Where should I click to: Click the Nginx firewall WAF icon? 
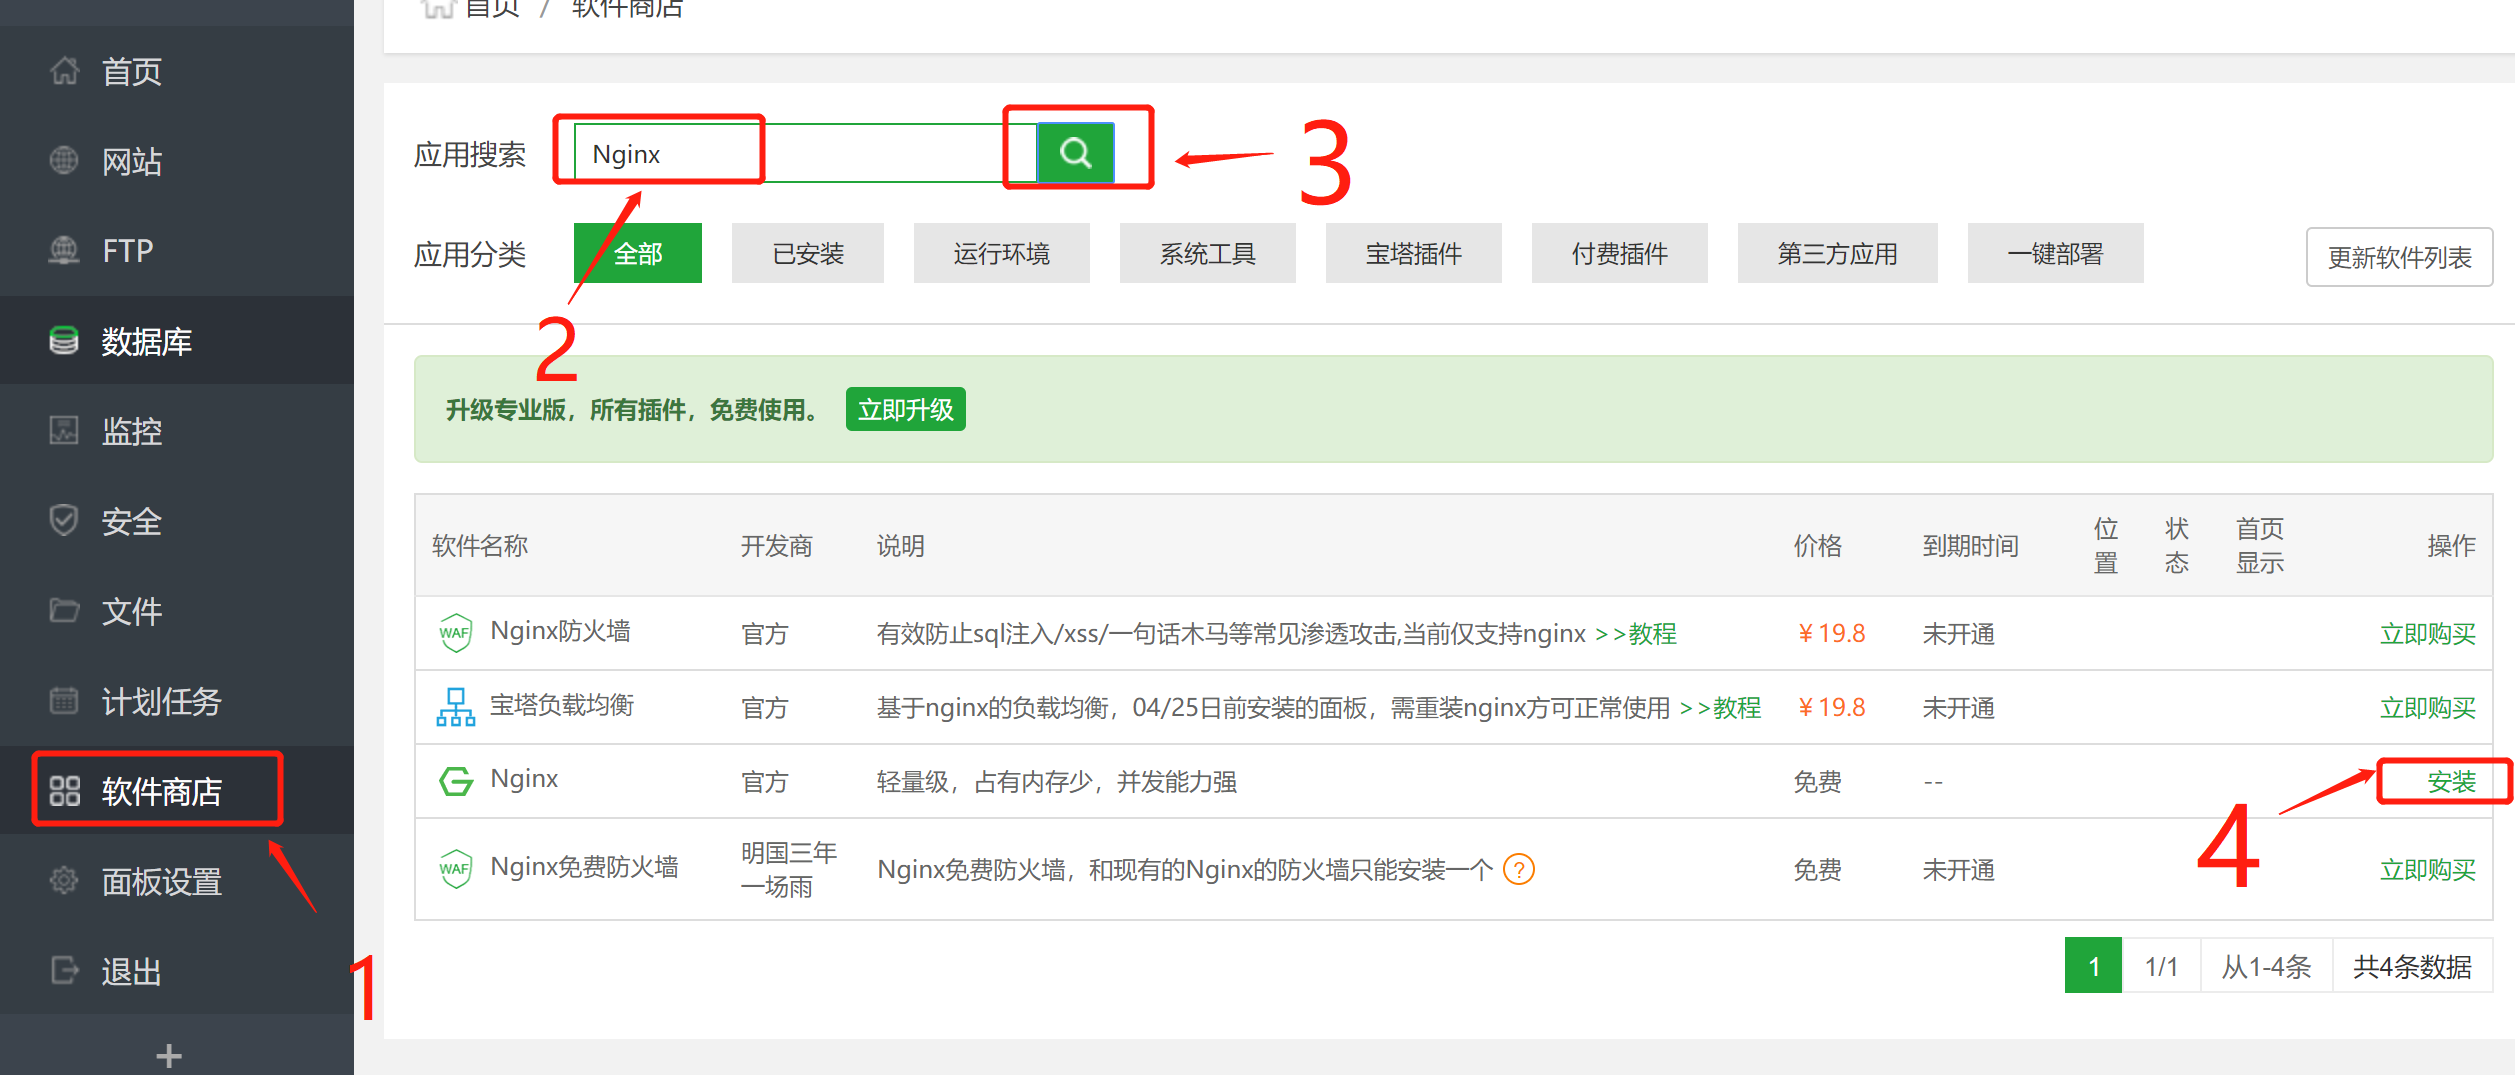(x=455, y=633)
